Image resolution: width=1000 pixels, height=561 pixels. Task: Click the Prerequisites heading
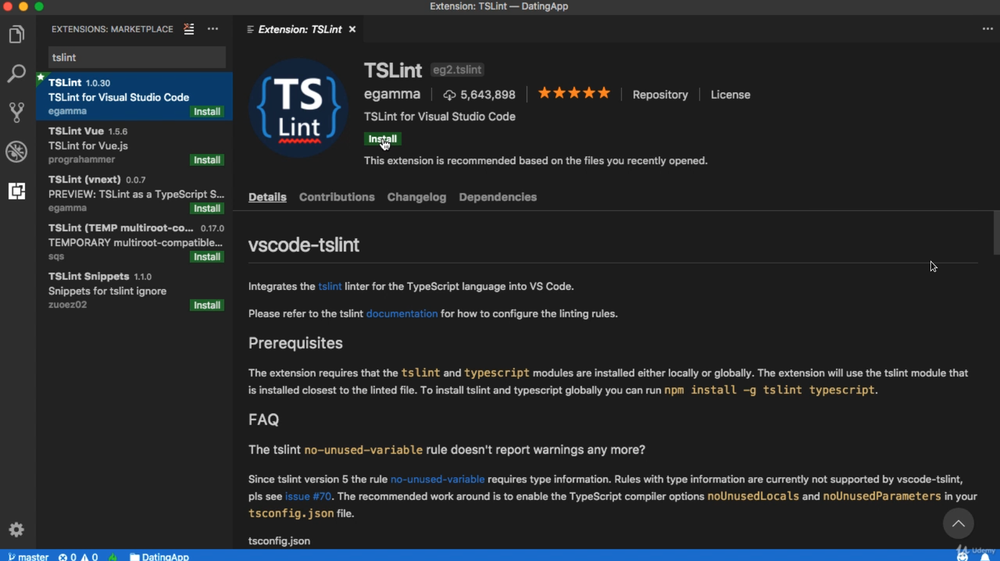coord(295,343)
